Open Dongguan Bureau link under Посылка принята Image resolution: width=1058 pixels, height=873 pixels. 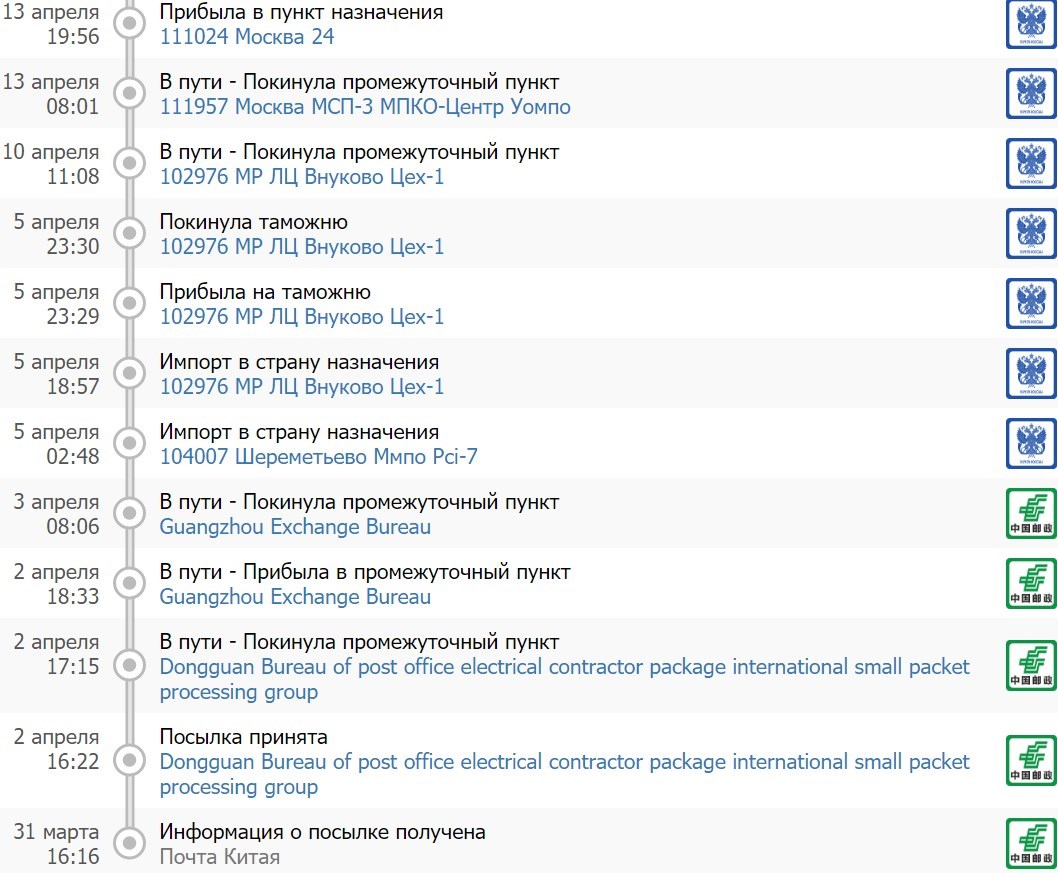pyautogui.click(x=564, y=762)
